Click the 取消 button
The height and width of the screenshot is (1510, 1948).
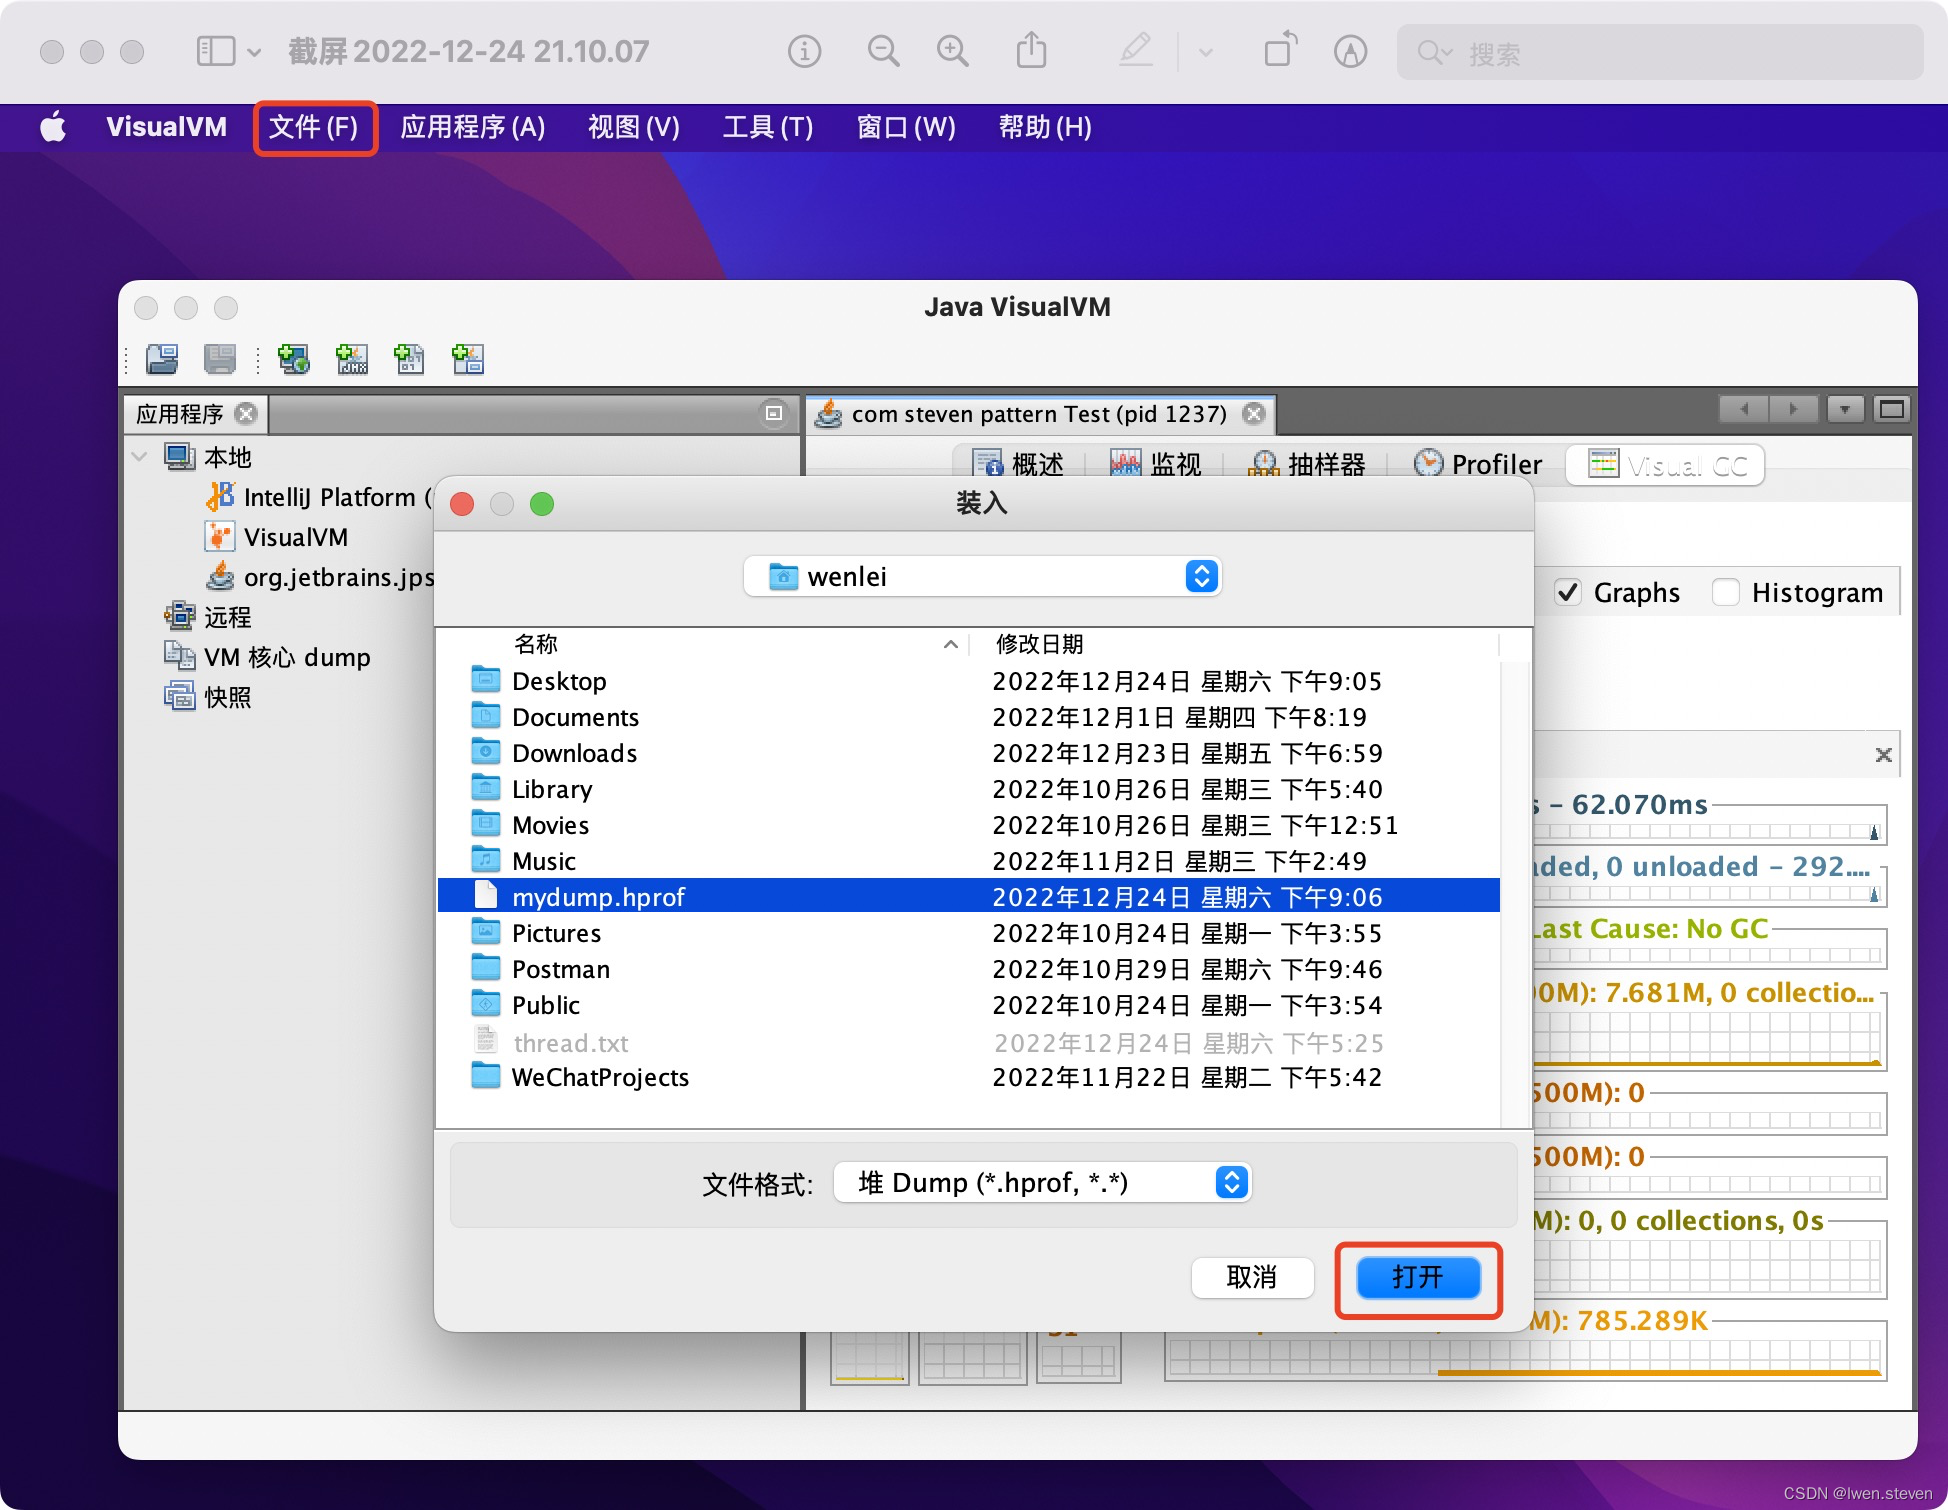[x=1252, y=1277]
